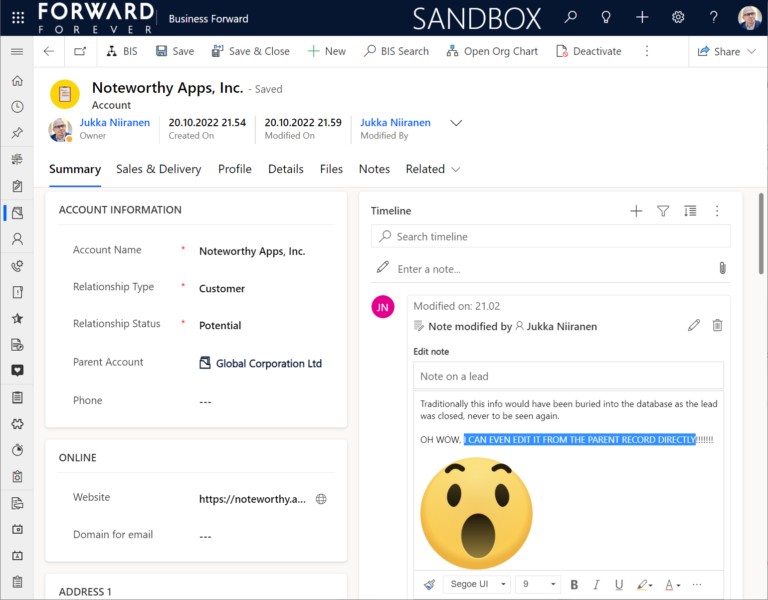Click the format painter brush icon
768x600 pixels.
430,585
